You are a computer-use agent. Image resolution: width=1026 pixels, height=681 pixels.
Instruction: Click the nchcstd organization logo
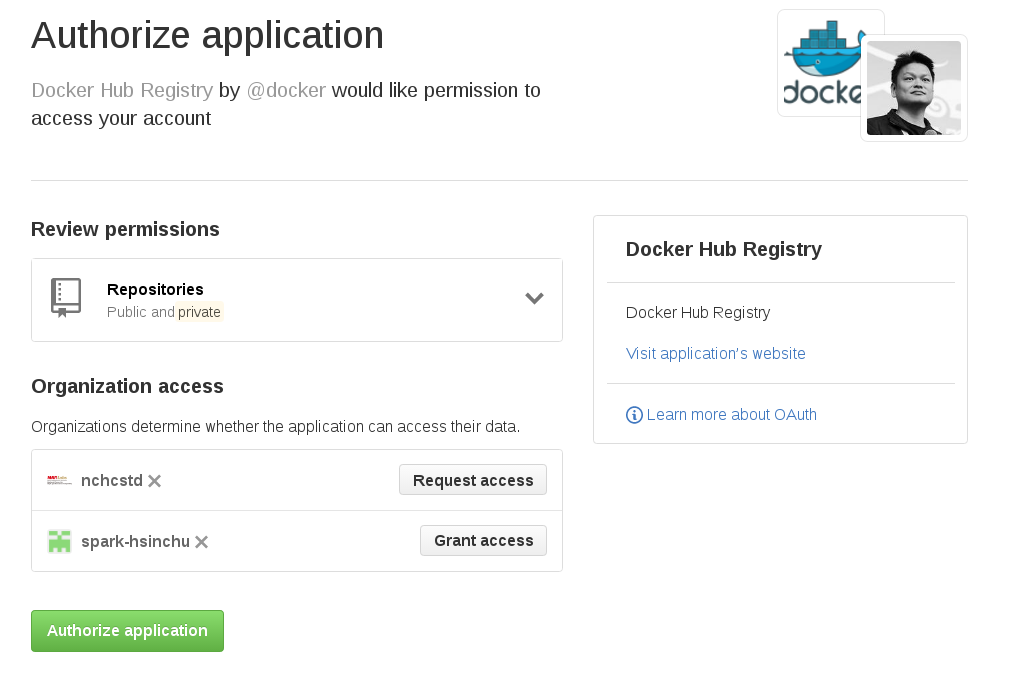pyautogui.click(x=59, y=481)
